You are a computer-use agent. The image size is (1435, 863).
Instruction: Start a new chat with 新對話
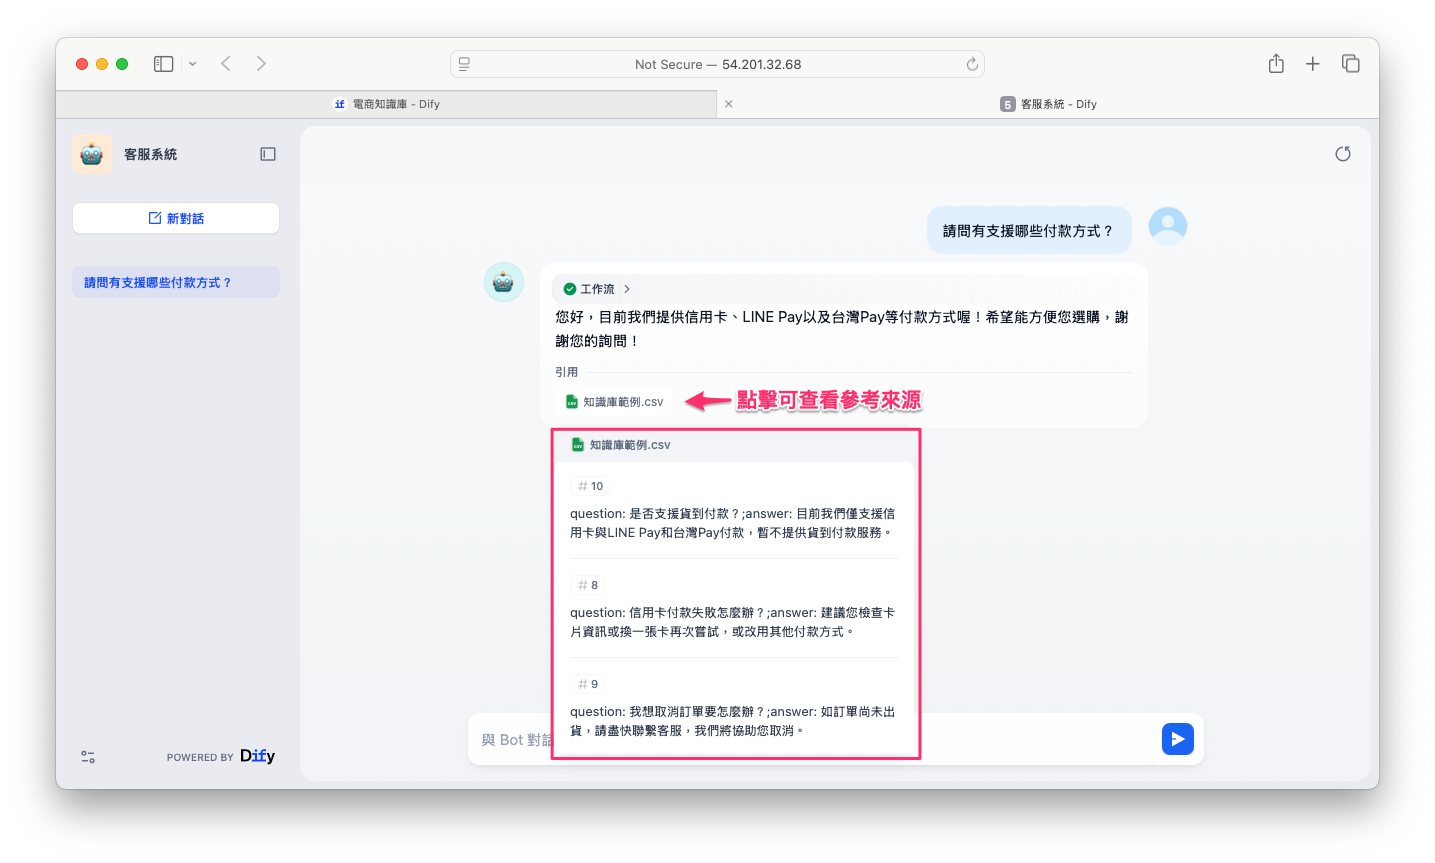(x=176, y=218)
